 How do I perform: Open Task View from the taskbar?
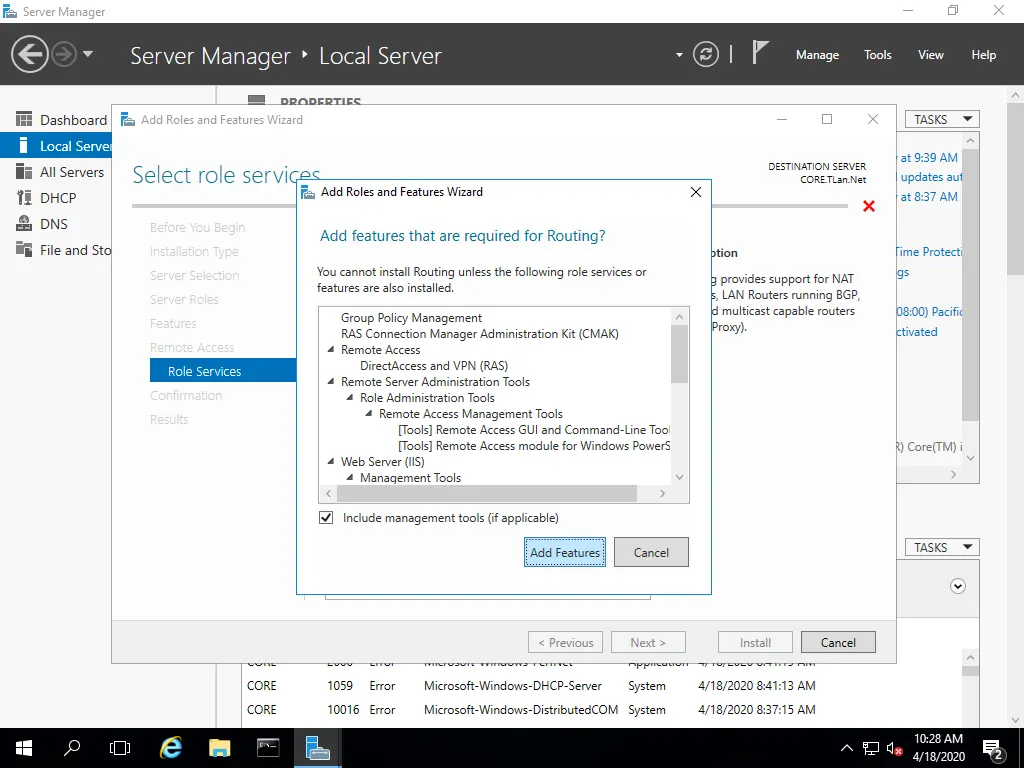click(x=120, y=748)
